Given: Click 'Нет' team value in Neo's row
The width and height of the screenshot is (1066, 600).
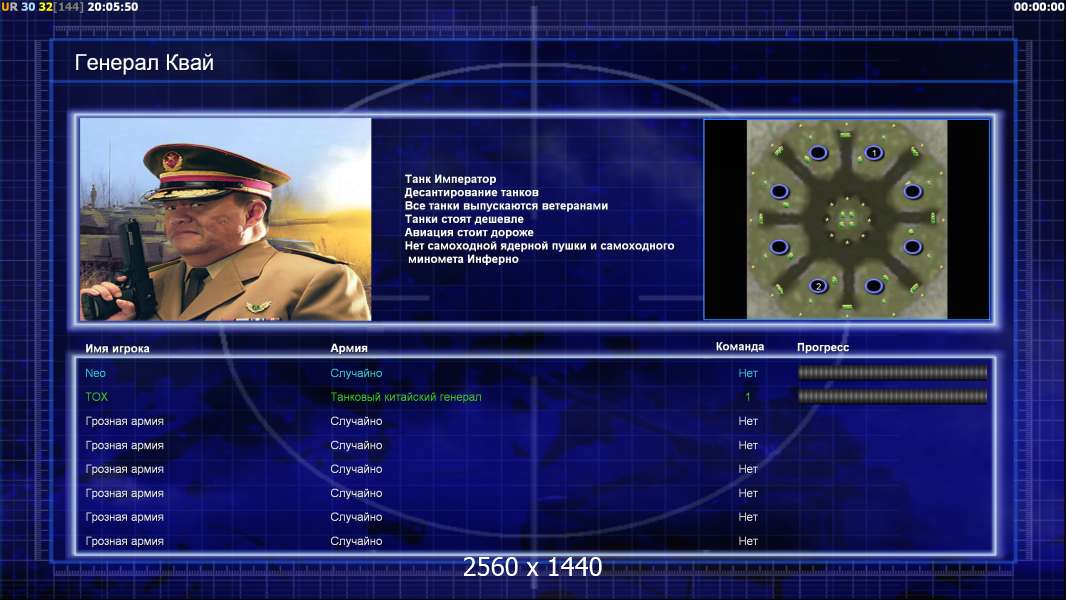Looking at the screenshot, I should pos(748,373).
